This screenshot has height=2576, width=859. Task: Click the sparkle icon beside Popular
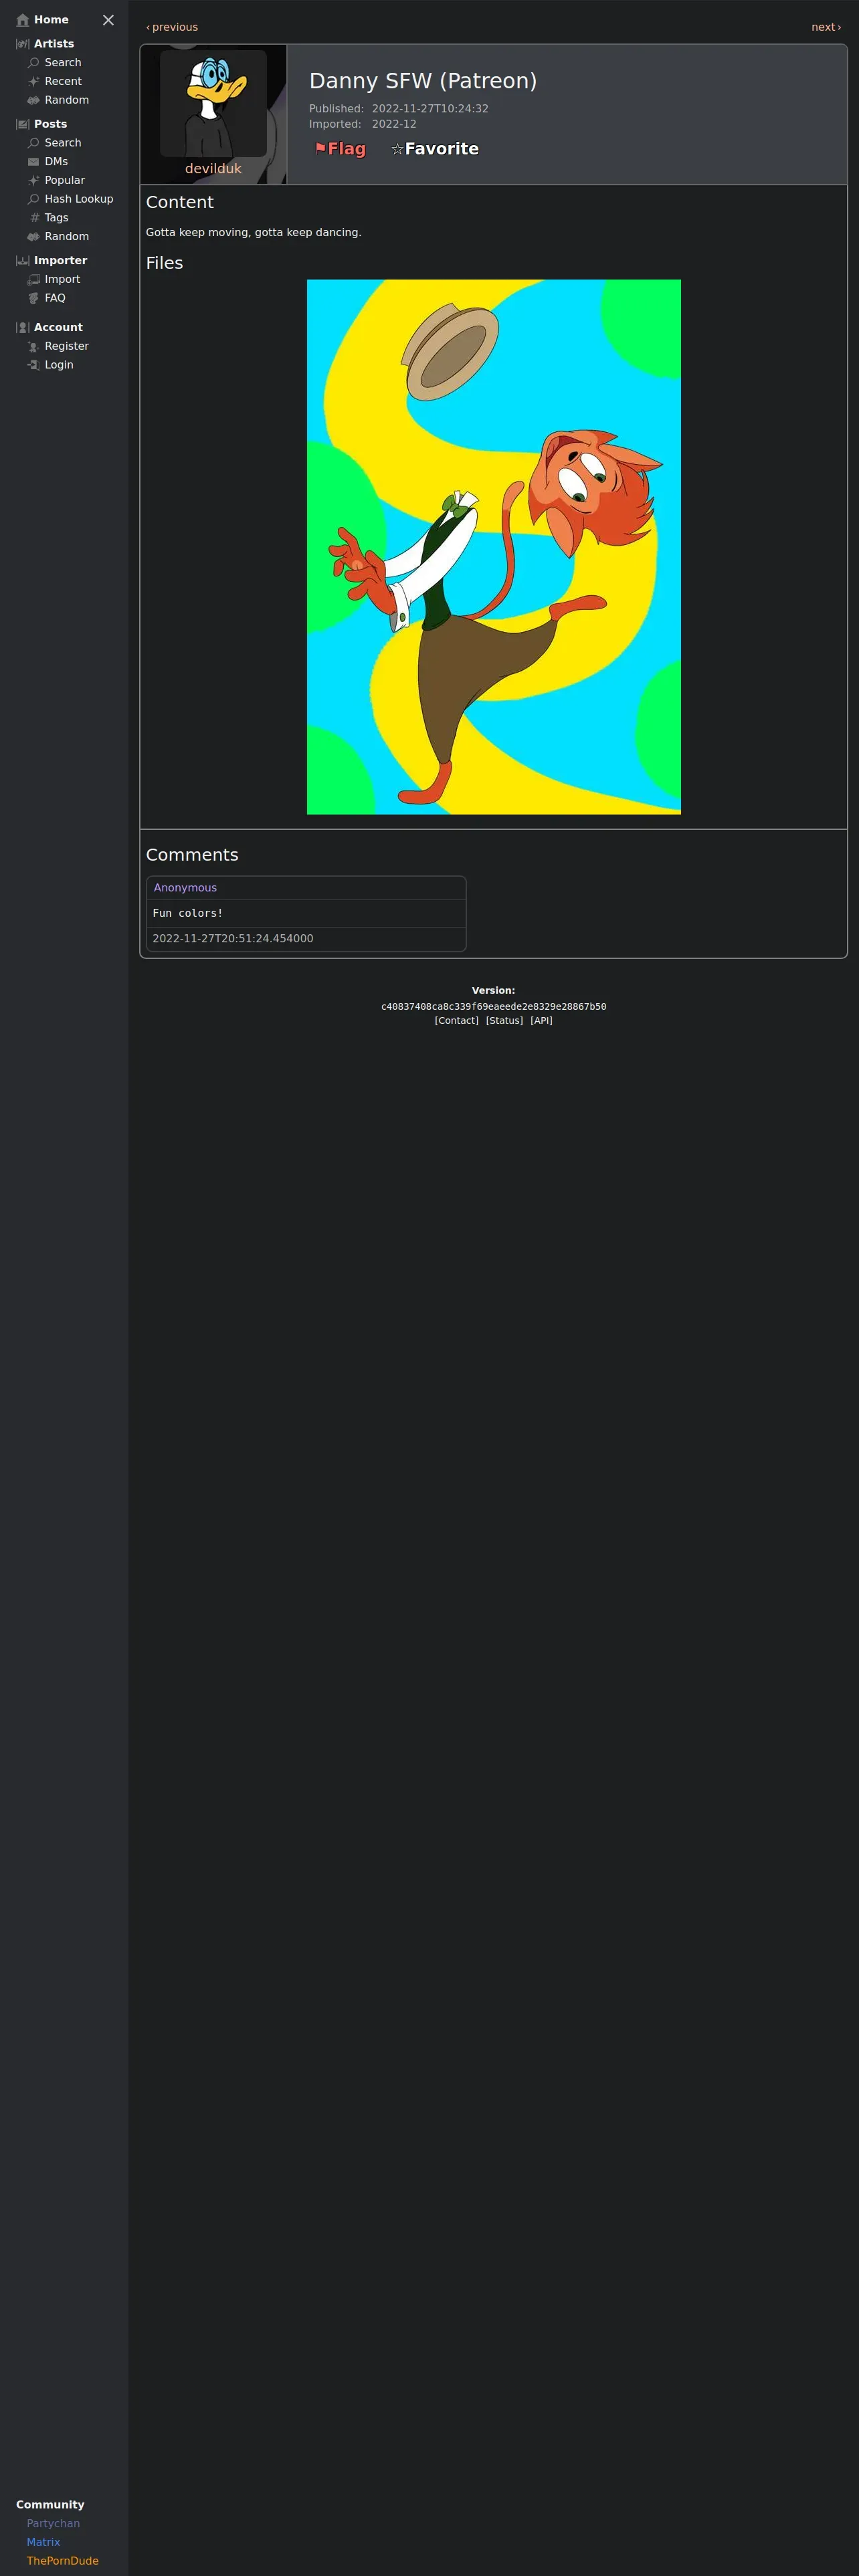coord(34,180)
